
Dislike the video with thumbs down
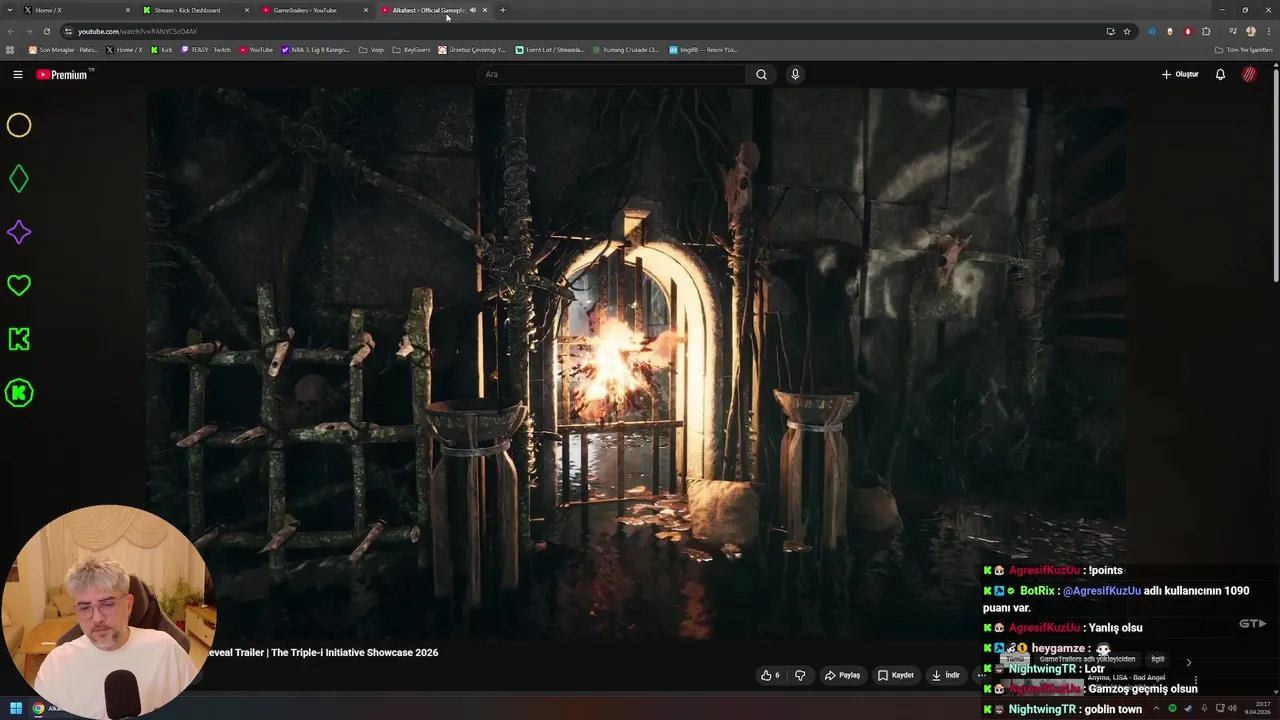800,675
